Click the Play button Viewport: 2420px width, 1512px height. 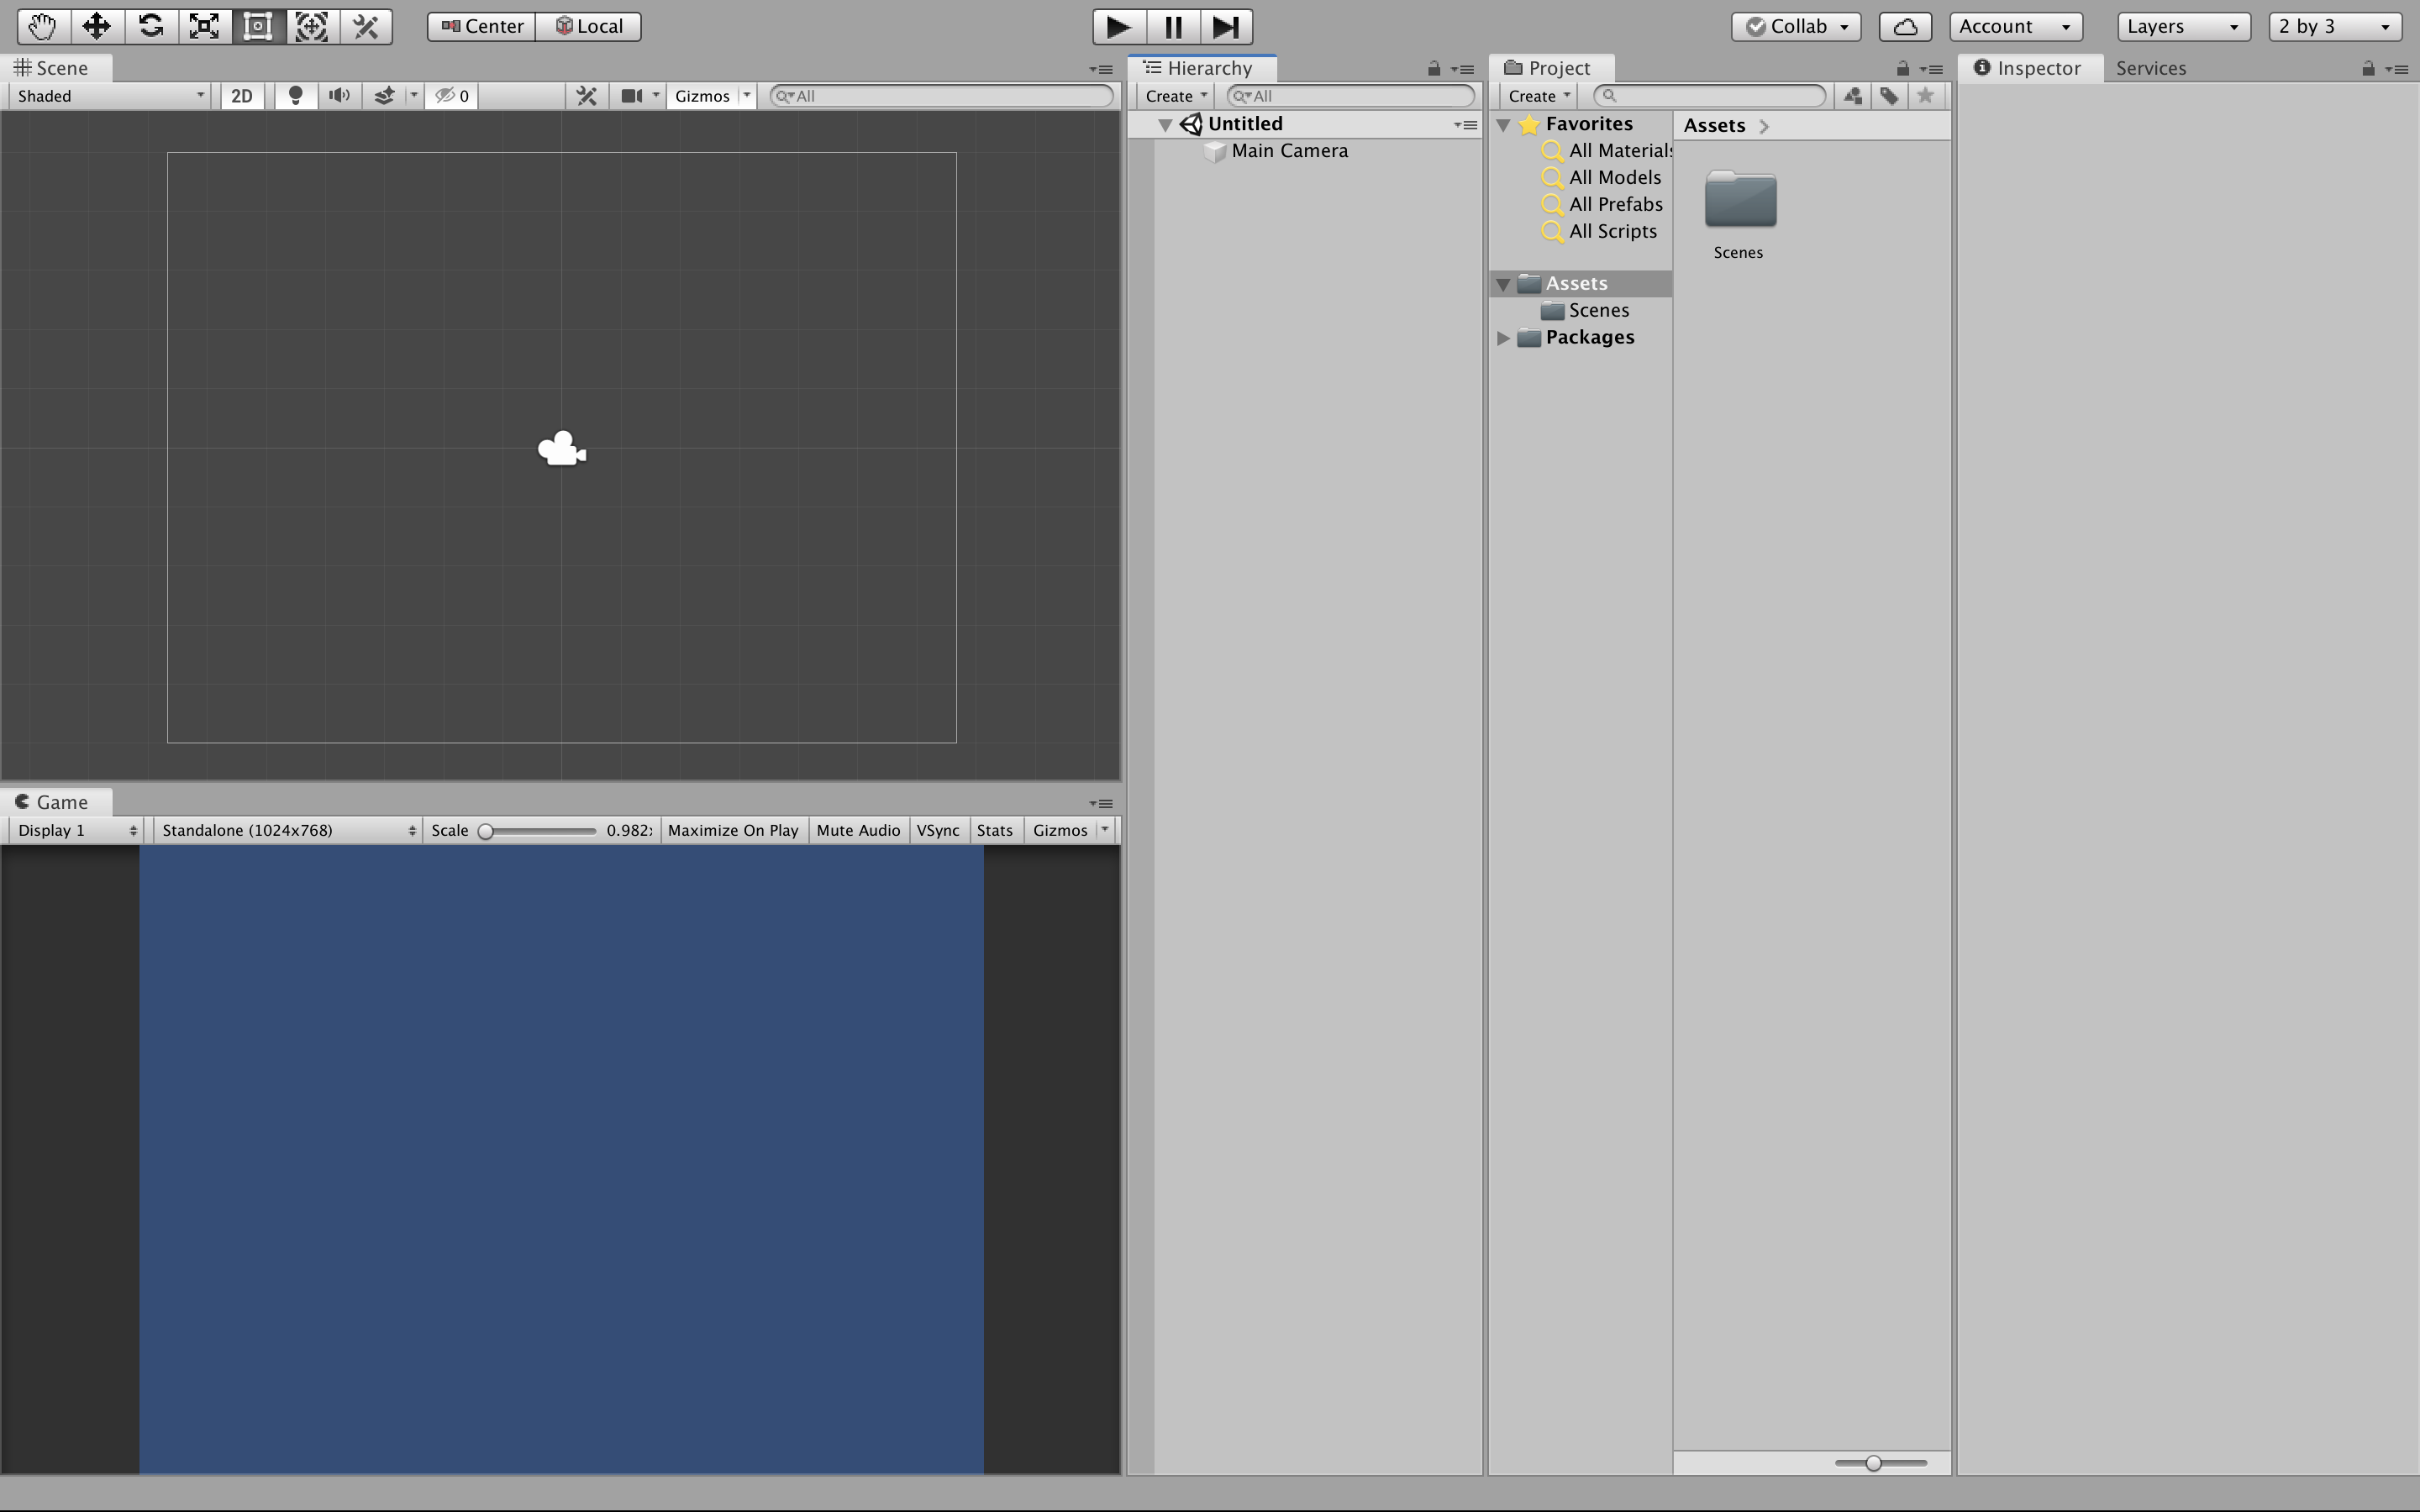(1119, 26)
